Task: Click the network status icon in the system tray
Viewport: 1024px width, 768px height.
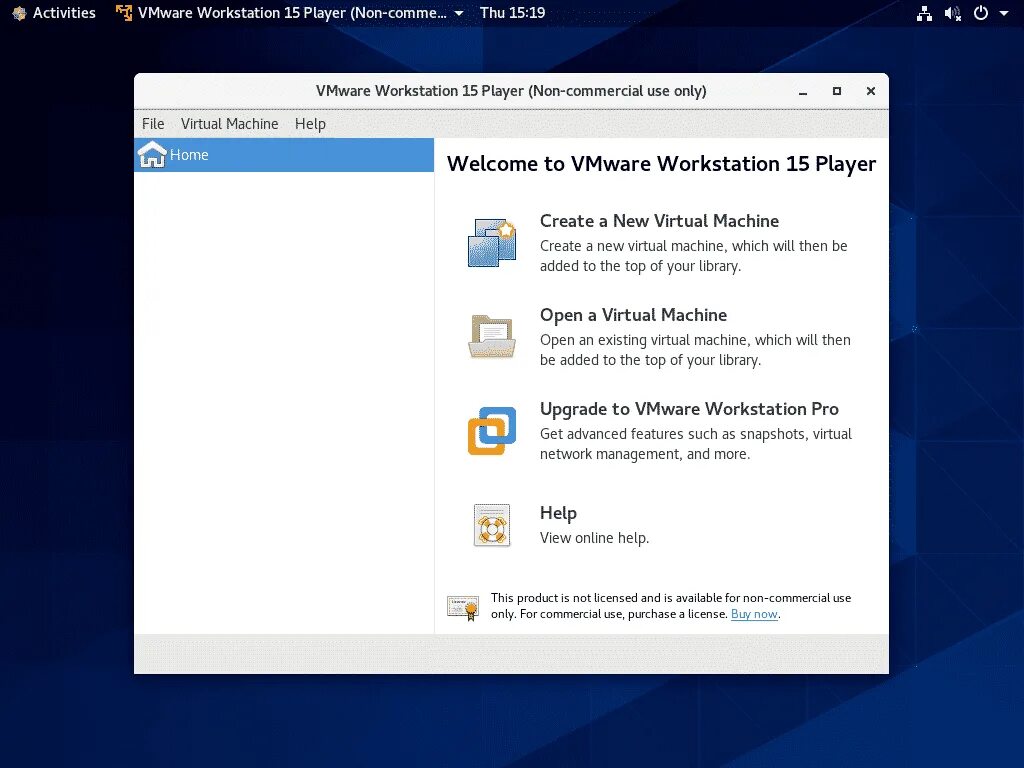Action: pyautogui.click(x=925, y=13)
